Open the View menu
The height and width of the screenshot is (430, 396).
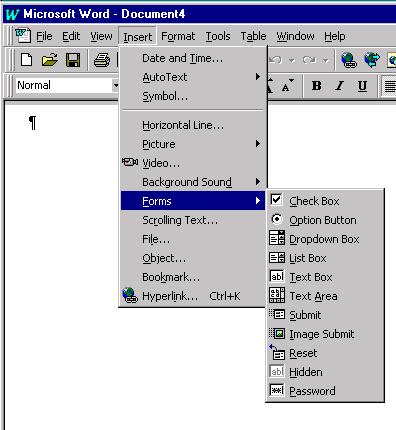click(x=101, y=36)
